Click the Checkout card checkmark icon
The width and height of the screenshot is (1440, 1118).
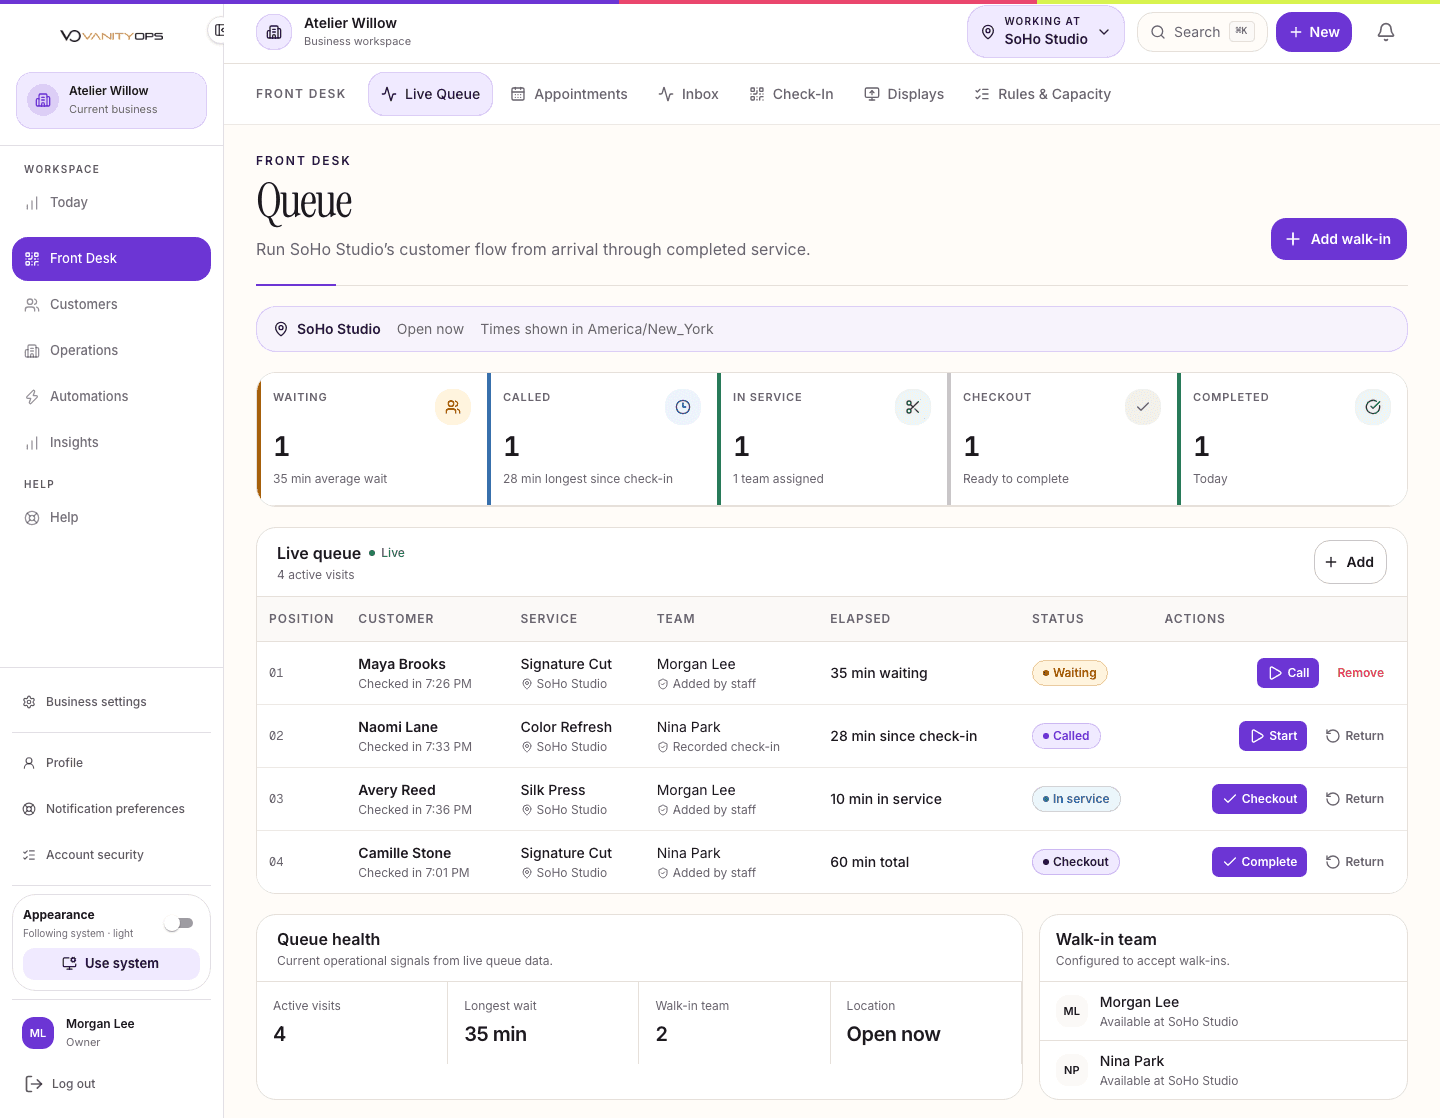pyautogui.click(x=1143, y=407)
